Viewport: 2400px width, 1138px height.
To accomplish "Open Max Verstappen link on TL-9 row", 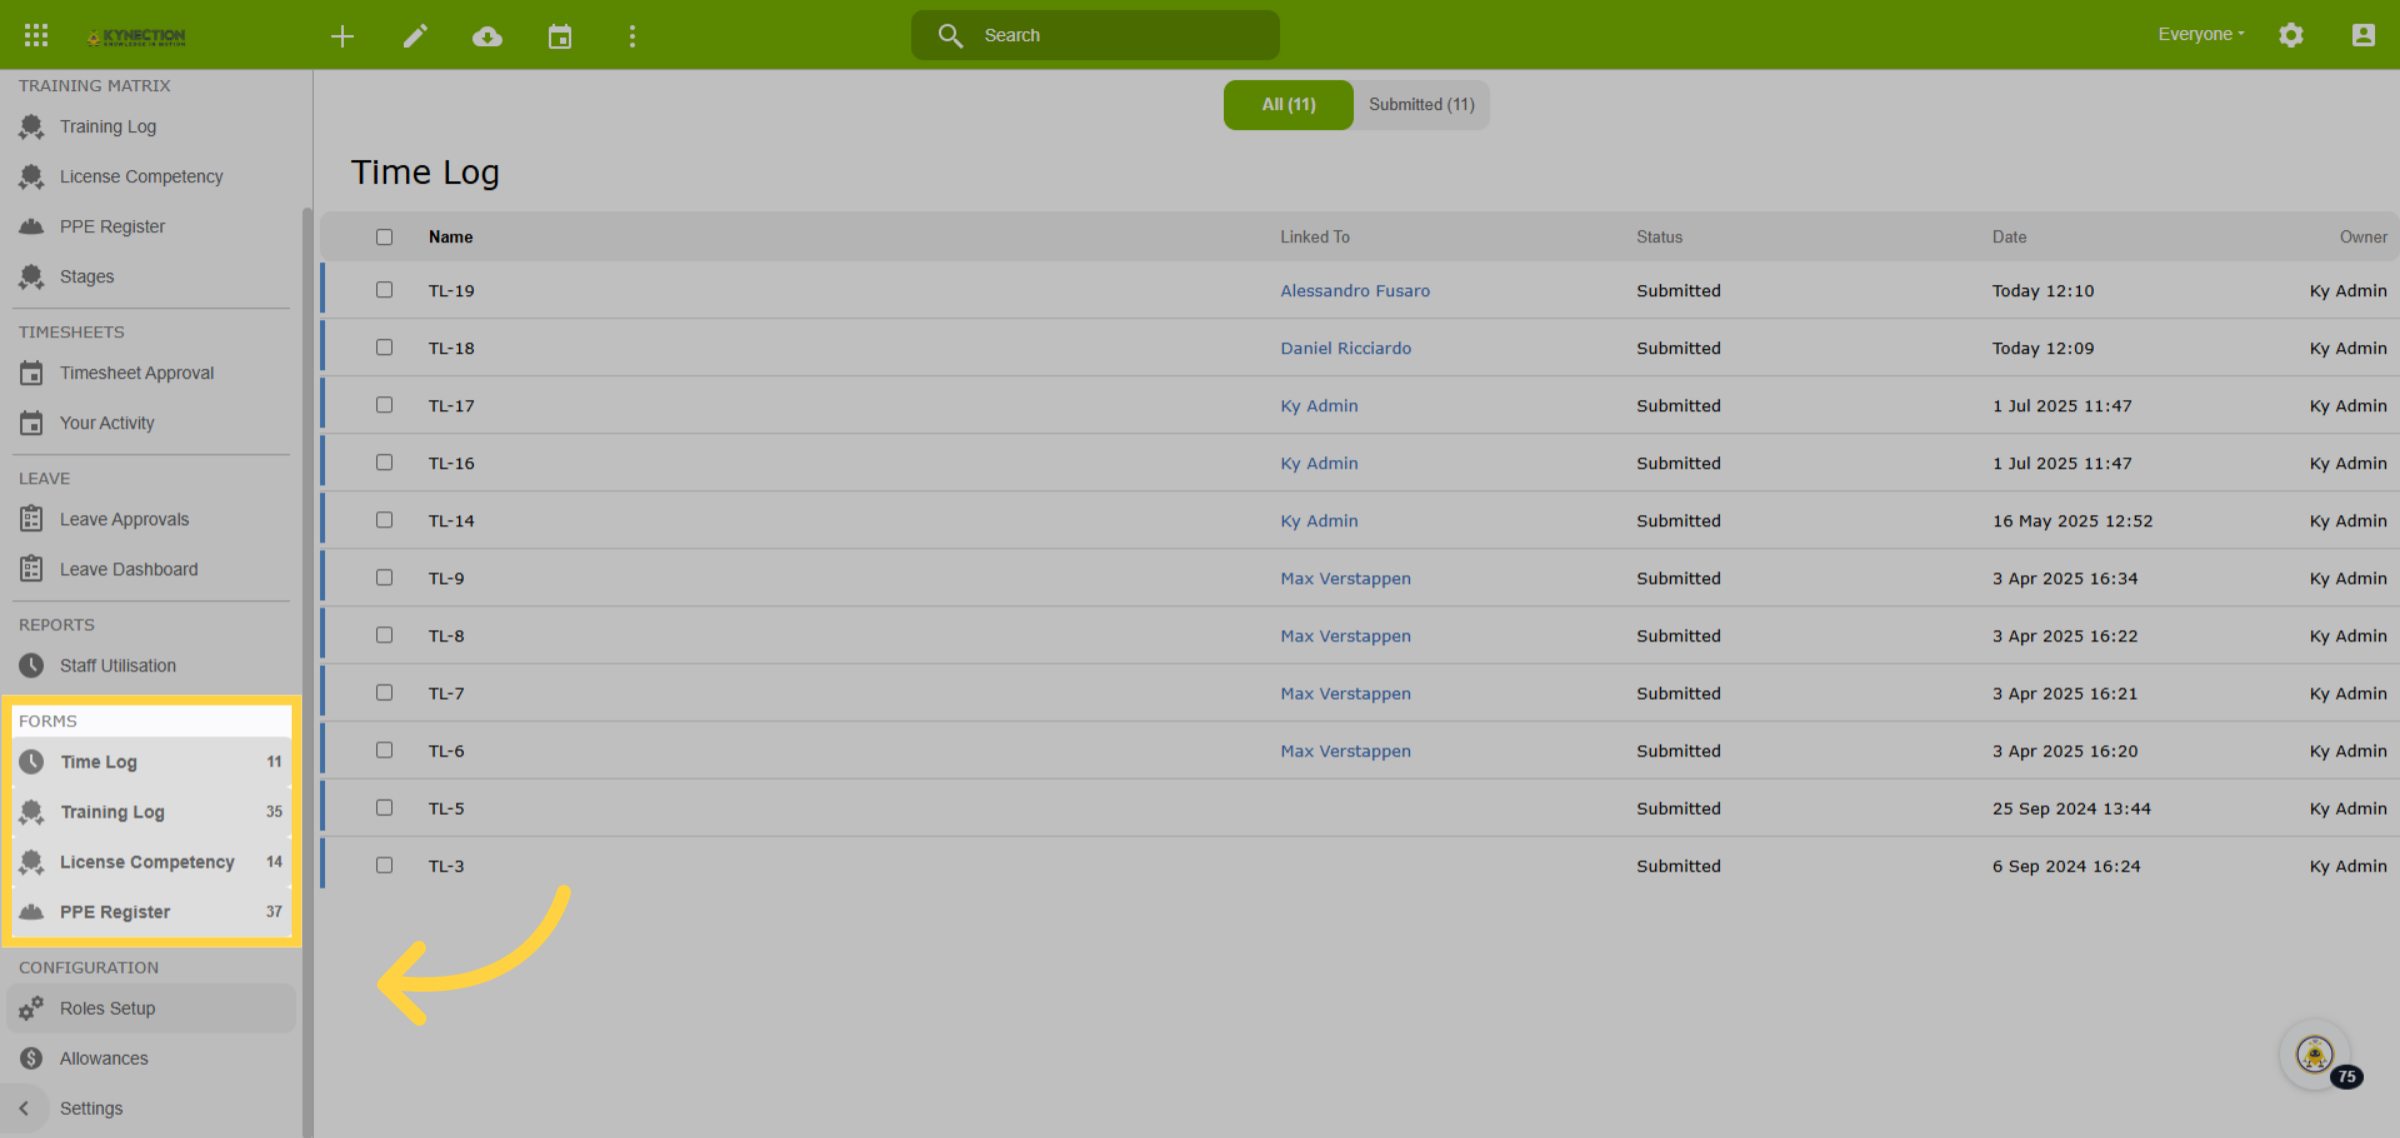I will pyautogui.click(x=1346, y=579).
